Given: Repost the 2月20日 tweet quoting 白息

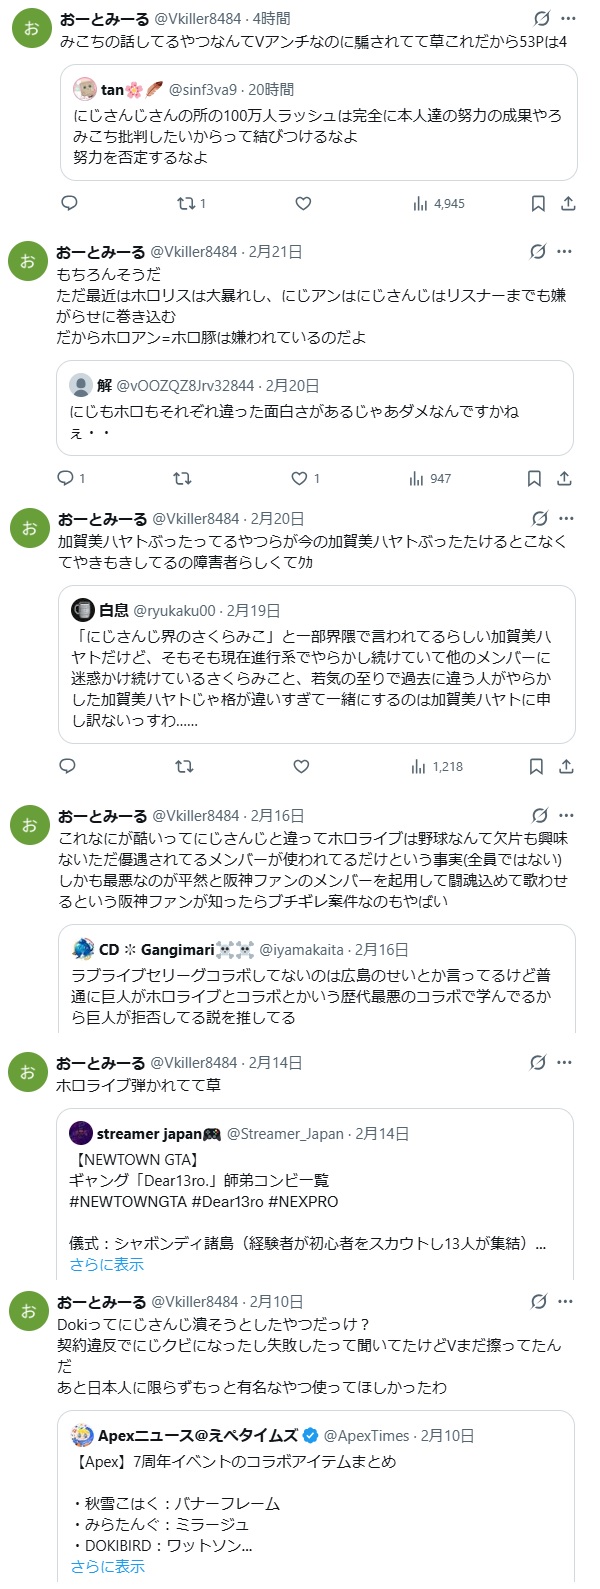Looking at the screenshot, I should pyautogui.click(x=184, y=766).
